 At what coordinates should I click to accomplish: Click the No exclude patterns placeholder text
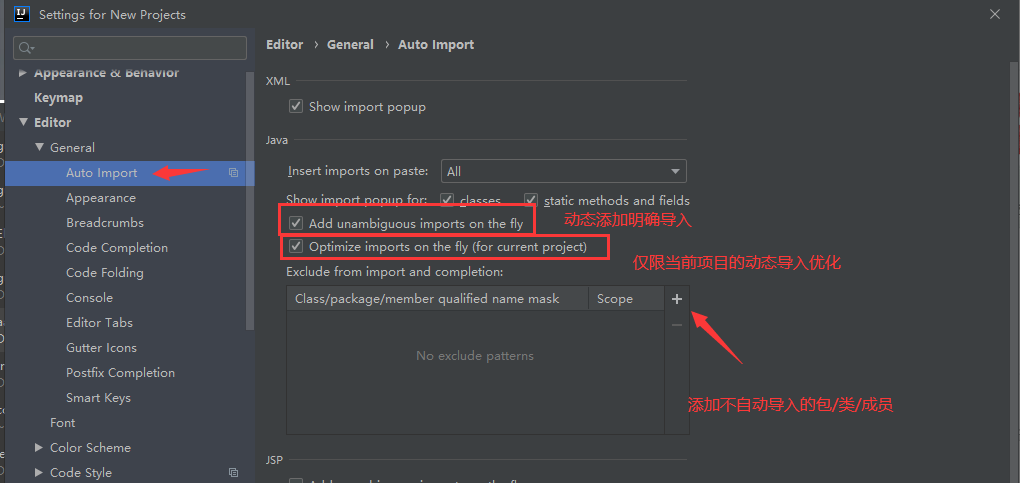coord(475,356)
